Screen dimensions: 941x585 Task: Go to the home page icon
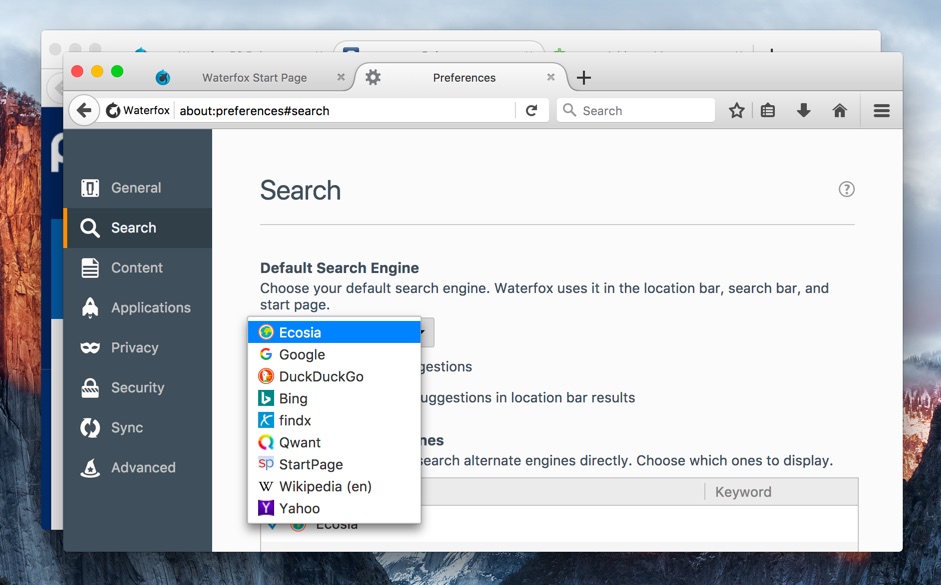point(840,111)
